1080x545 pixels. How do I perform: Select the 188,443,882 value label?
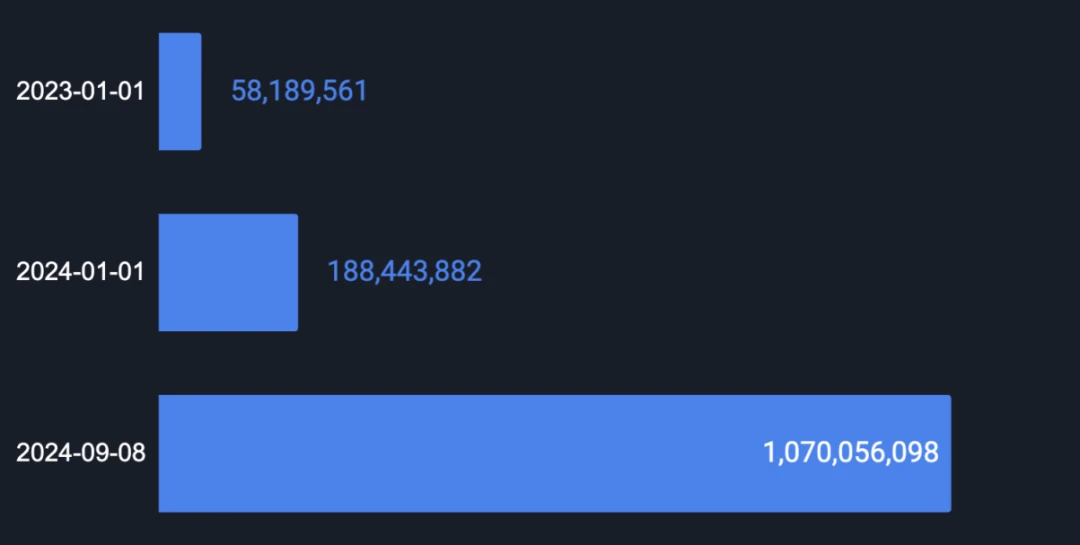coord(404,272)
